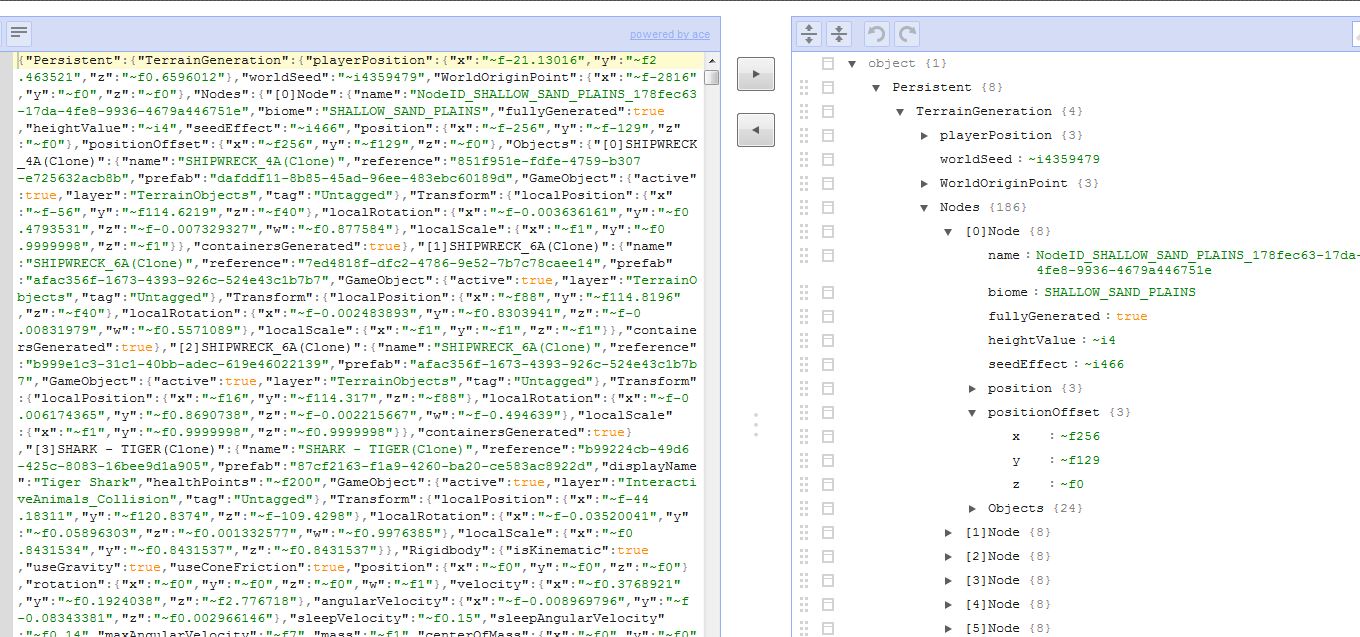Expand all fields in tree view
1360x637 pixels.
[809, 34]
